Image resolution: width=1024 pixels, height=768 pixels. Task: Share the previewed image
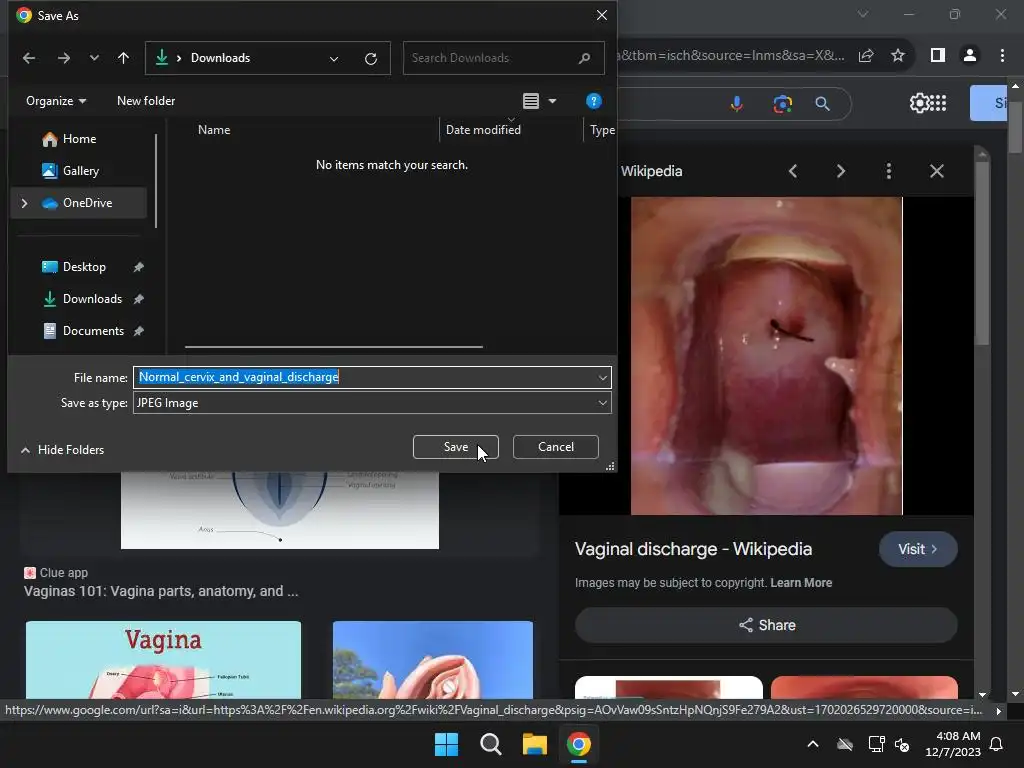click(x=766, y=625)
